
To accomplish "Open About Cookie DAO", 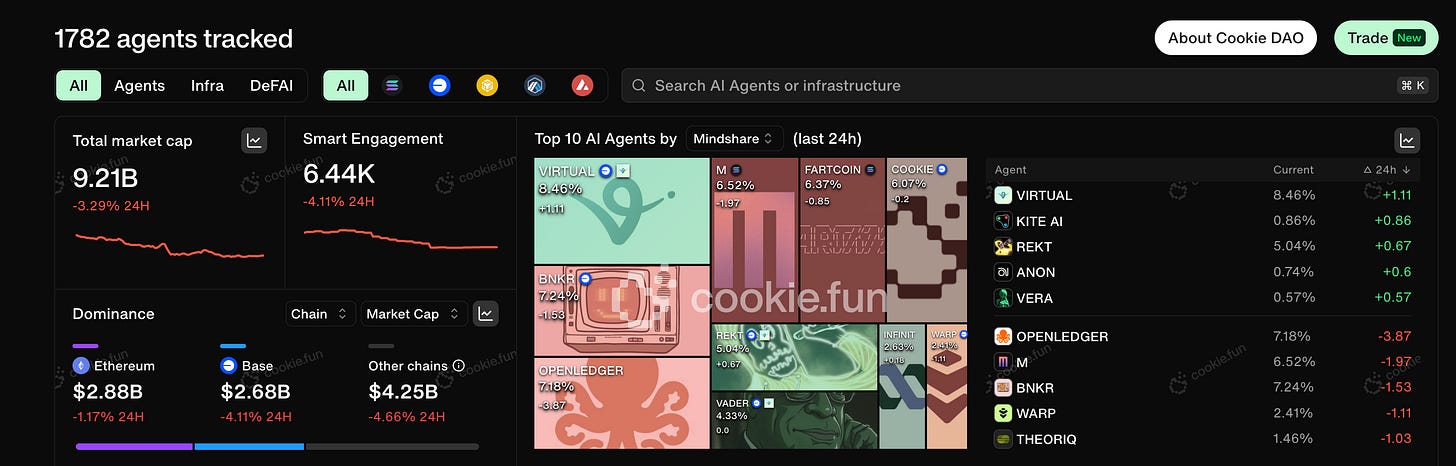I will point(1236,38).
